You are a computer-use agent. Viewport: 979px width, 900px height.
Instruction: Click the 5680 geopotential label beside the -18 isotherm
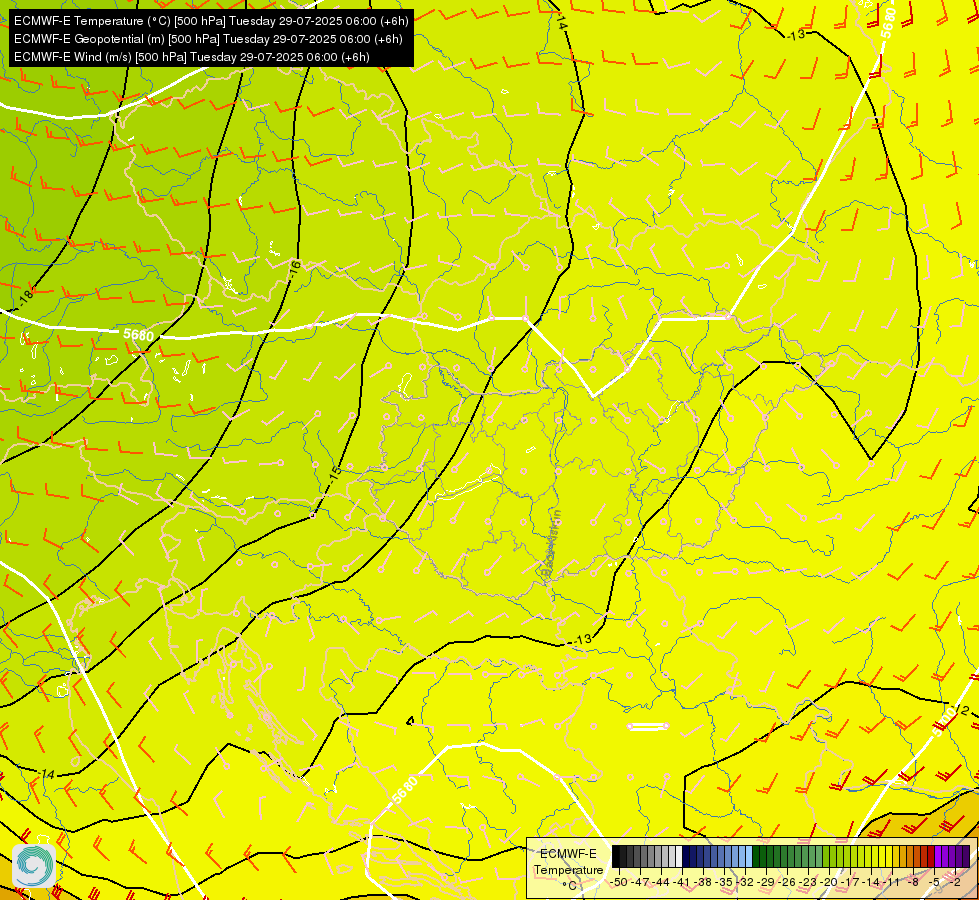click(139, 335)
